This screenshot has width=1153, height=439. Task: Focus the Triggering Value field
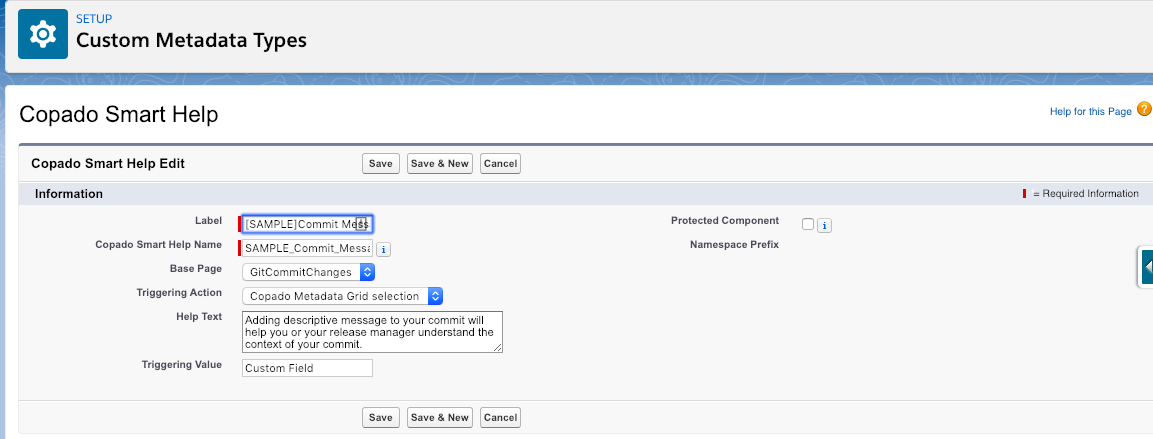pos(307,368)
